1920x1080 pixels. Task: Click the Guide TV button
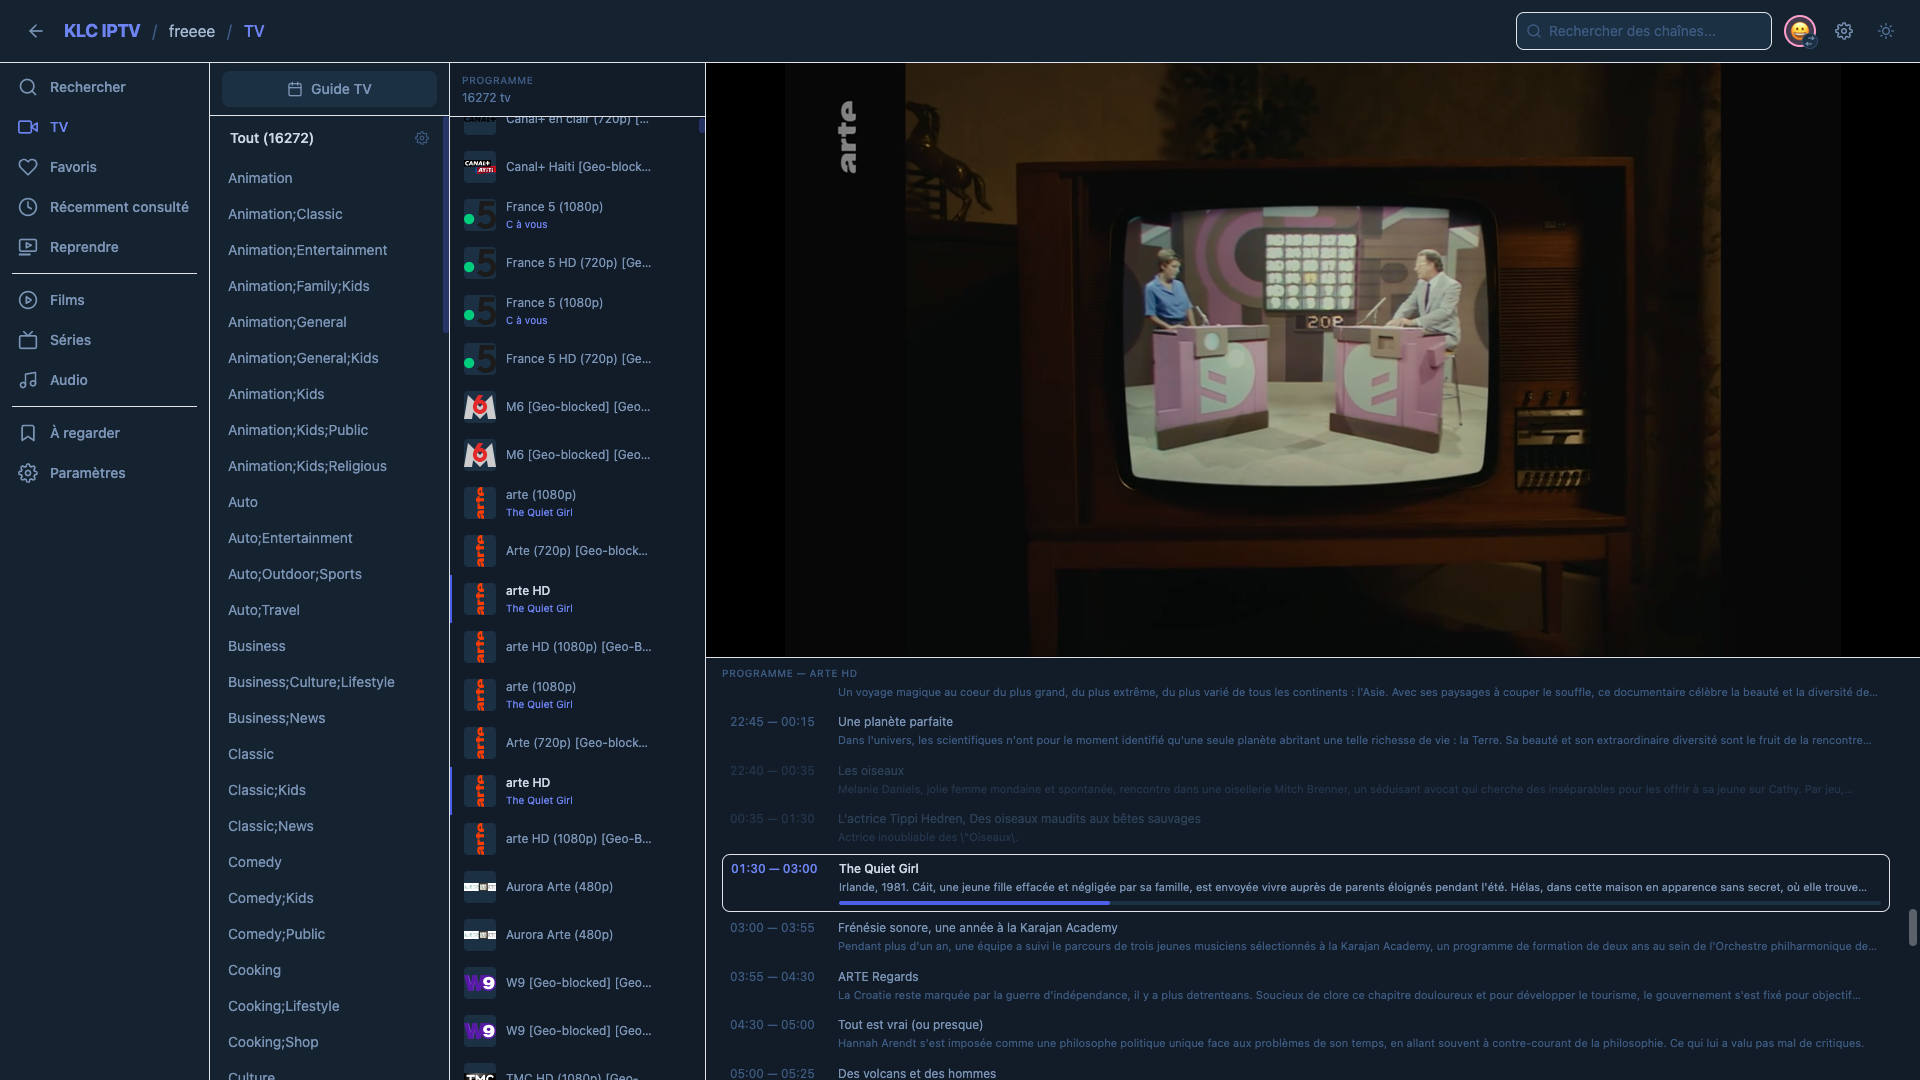(x=329, y=89)
